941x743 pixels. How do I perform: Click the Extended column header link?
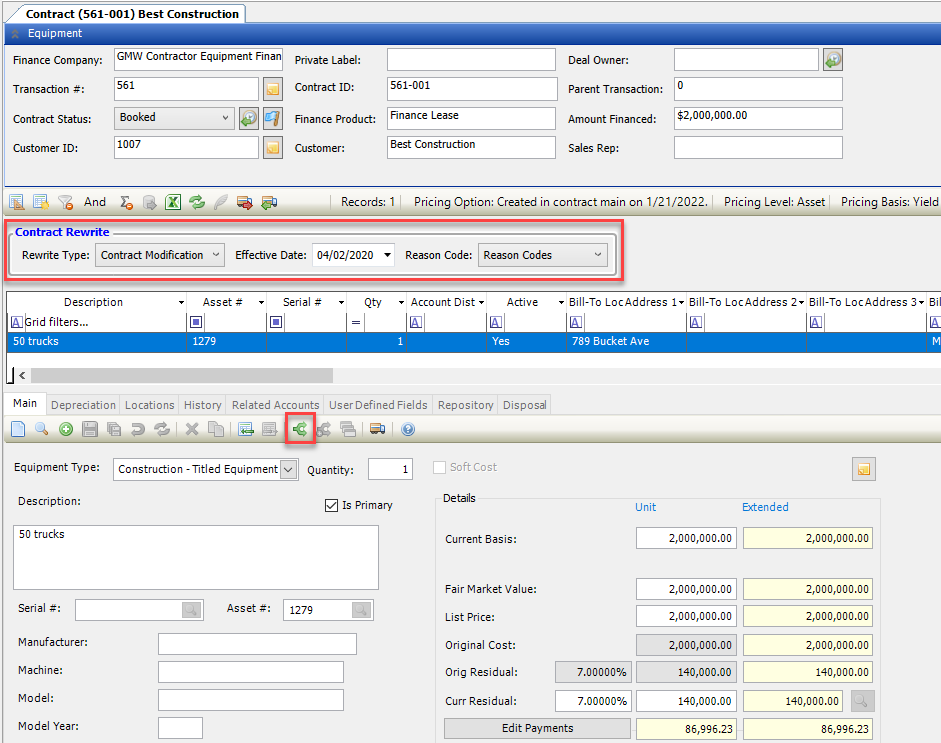coord(765,507)
